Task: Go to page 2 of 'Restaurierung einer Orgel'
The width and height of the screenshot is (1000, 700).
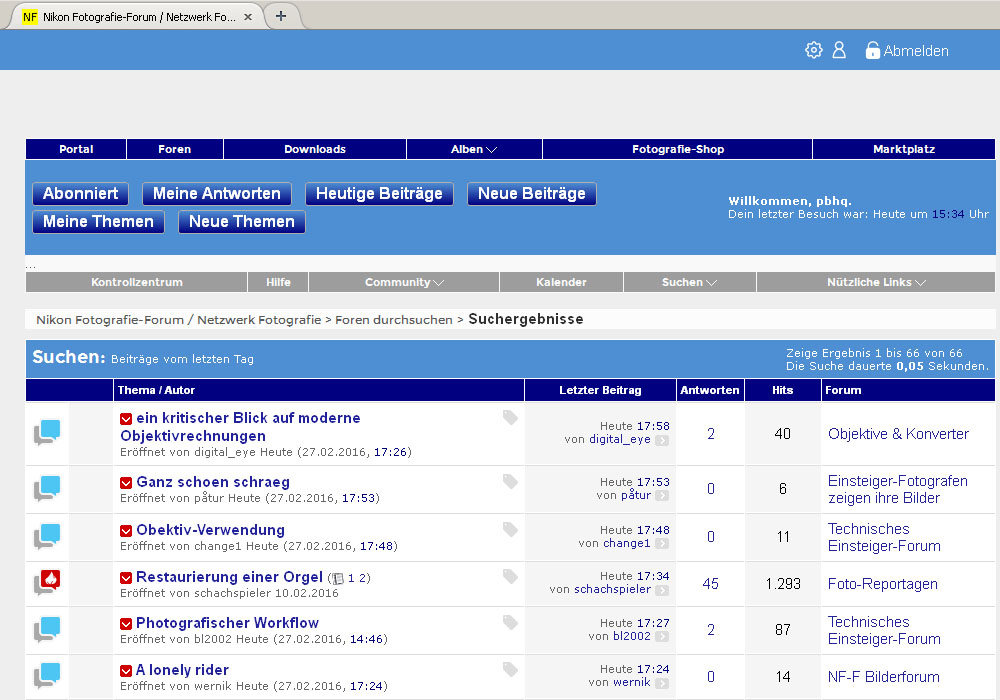Action: click(x=362, y=578)
